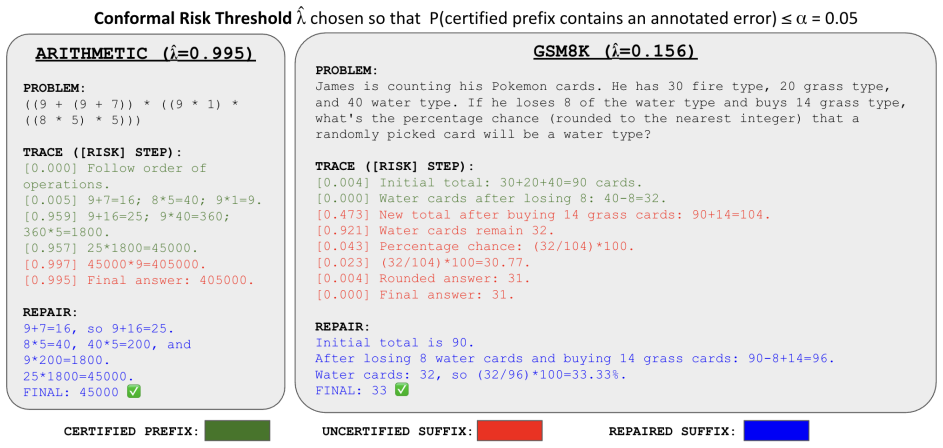Select the GSM8K panel heading
The width and height of the screenshot is (943, 448).
[x=615, y=52]
